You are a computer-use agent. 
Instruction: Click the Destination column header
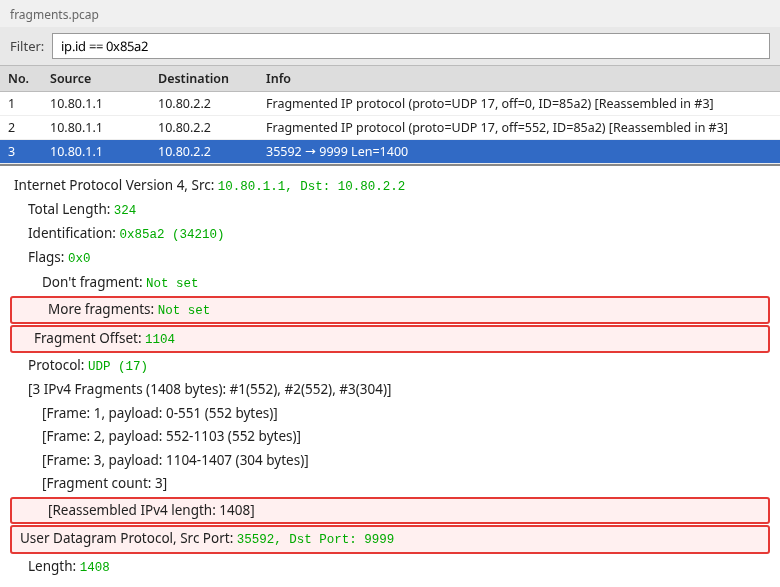click(193, 79)
